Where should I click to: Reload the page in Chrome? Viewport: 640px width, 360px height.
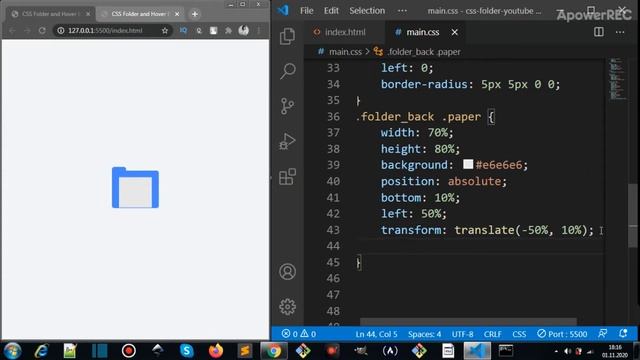42,30
